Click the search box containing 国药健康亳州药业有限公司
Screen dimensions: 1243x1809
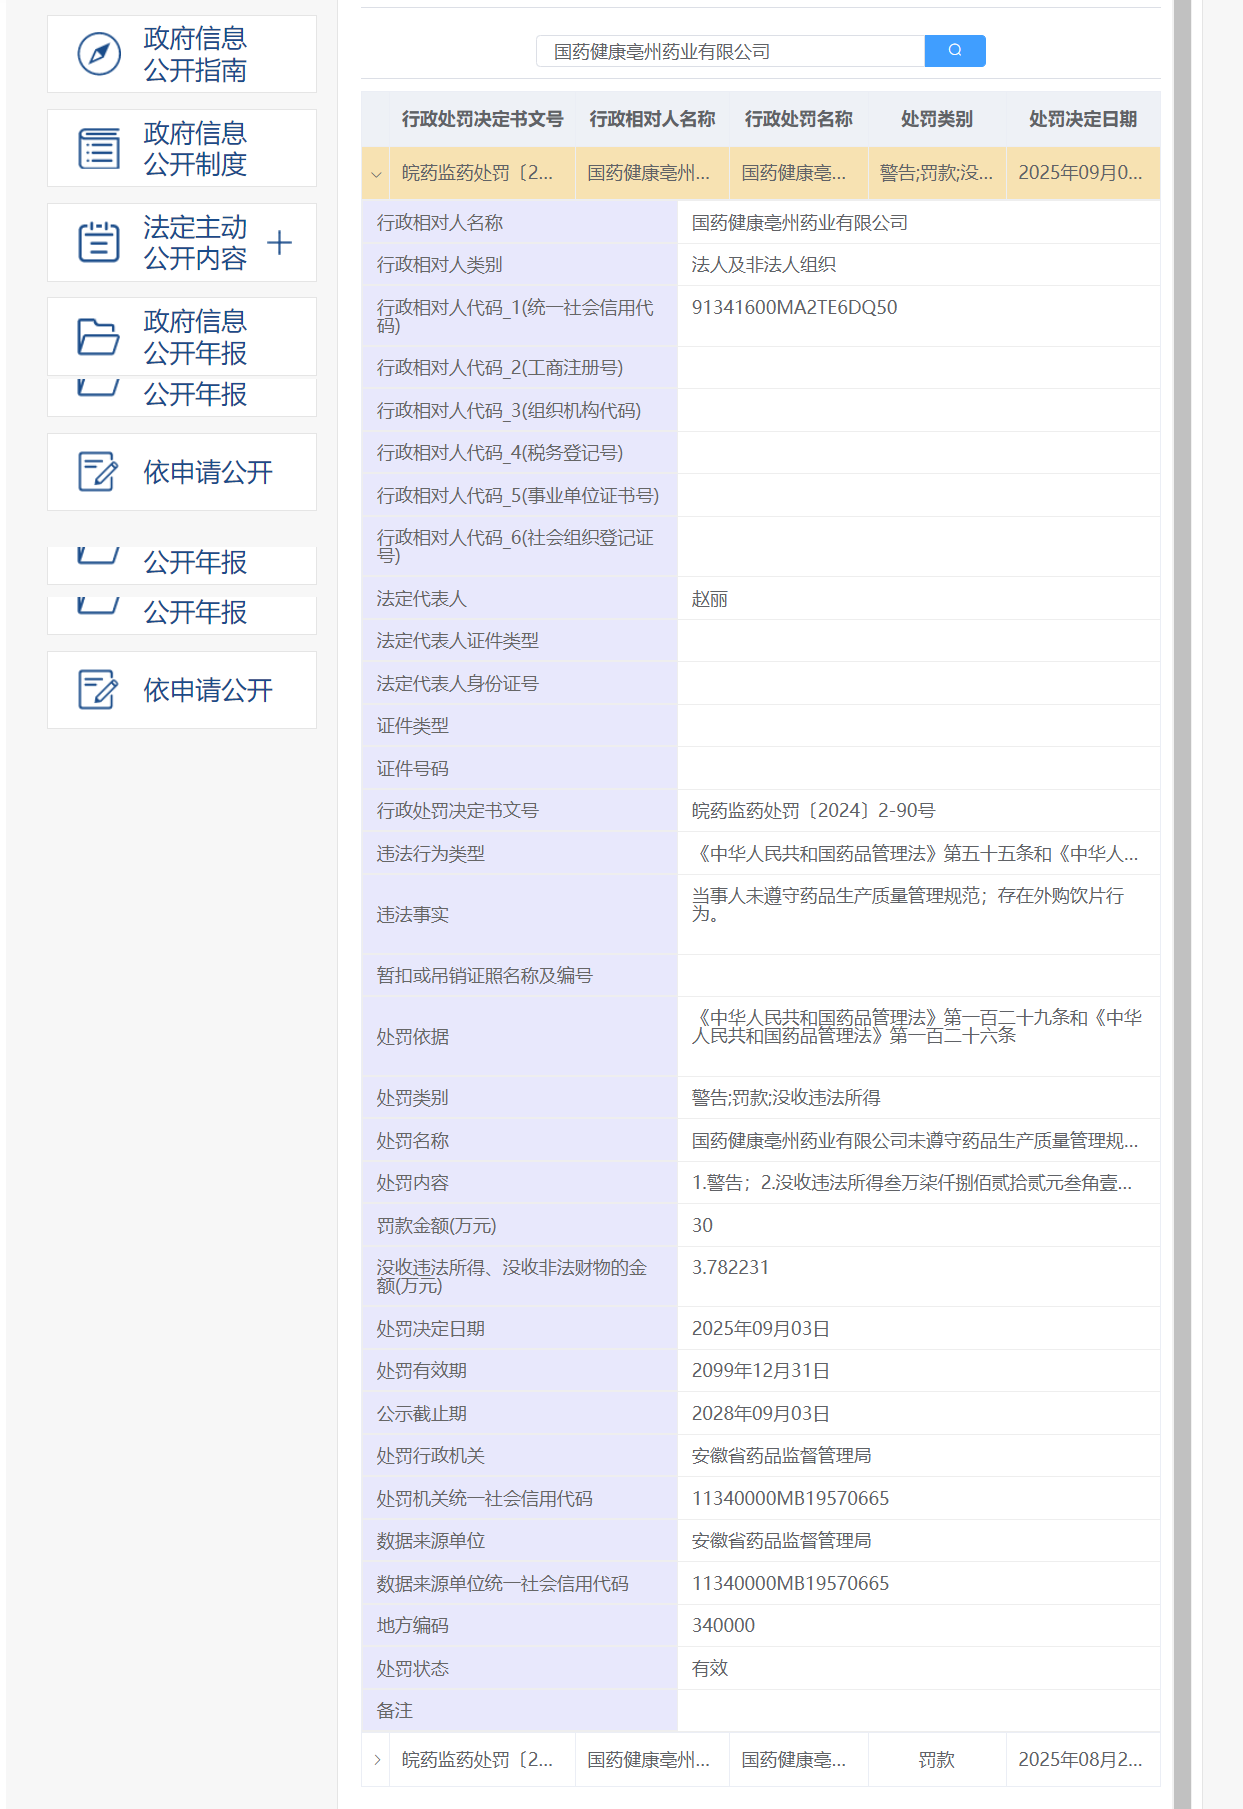[x=731, y=51]
